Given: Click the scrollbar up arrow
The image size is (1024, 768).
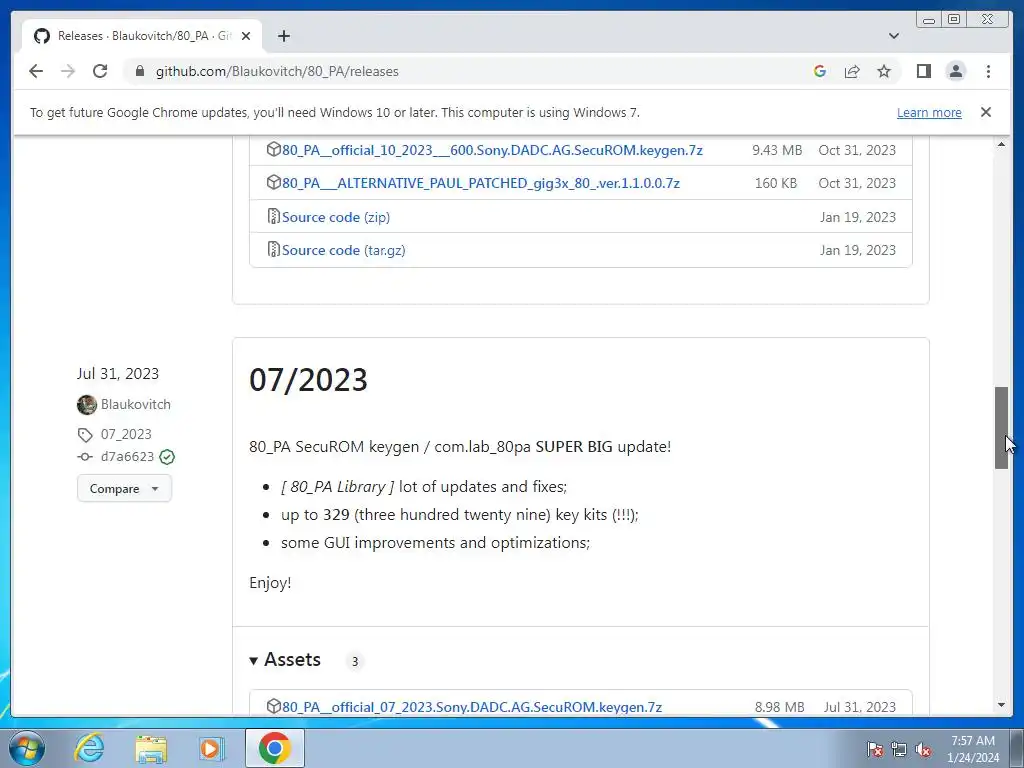Looking at the screenshot, I should (1001, 144).
